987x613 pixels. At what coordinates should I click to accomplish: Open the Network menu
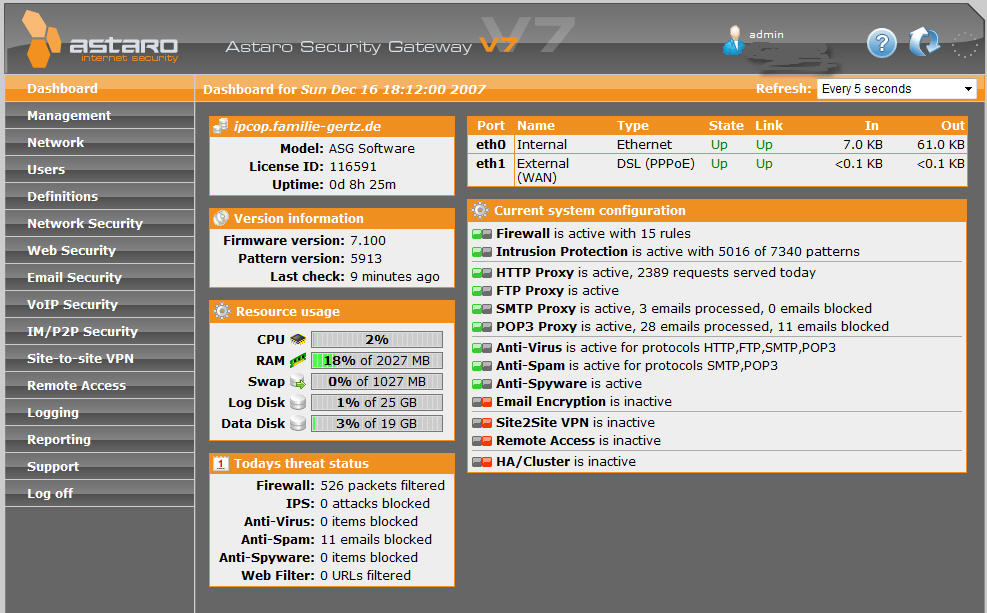[x=99, y=142]
